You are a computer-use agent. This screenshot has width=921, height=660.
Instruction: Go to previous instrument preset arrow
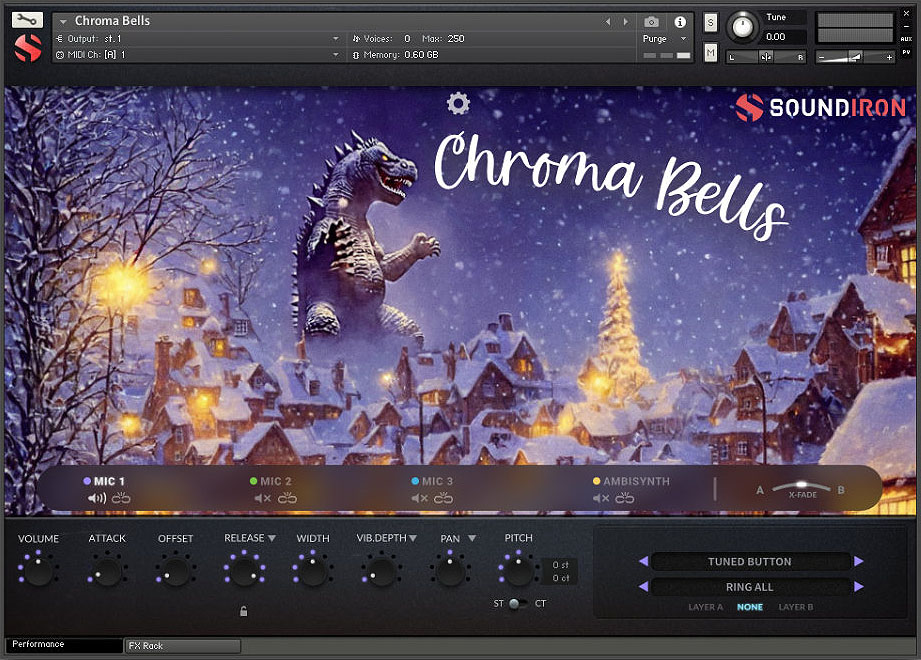click(608, 22)
